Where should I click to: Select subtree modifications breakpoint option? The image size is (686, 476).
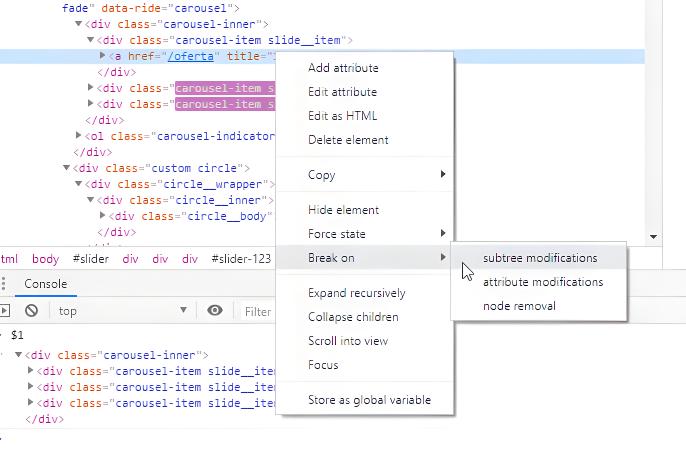coord(539,258)
